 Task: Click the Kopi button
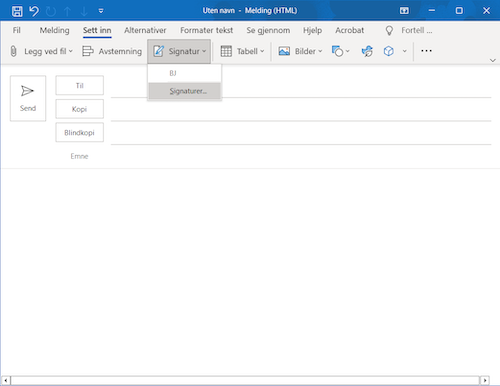(x=80, y=109)
